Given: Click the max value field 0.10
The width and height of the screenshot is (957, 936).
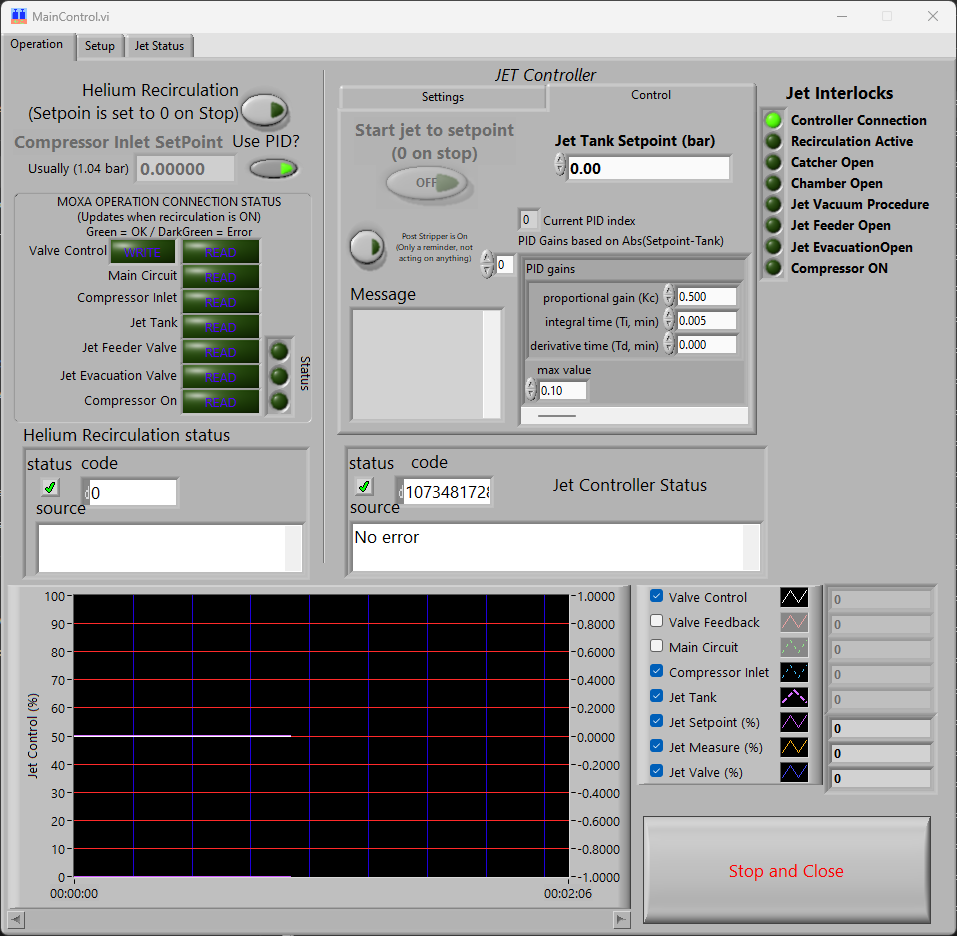Looking at the screenshot, I should [x=562, y=391].
